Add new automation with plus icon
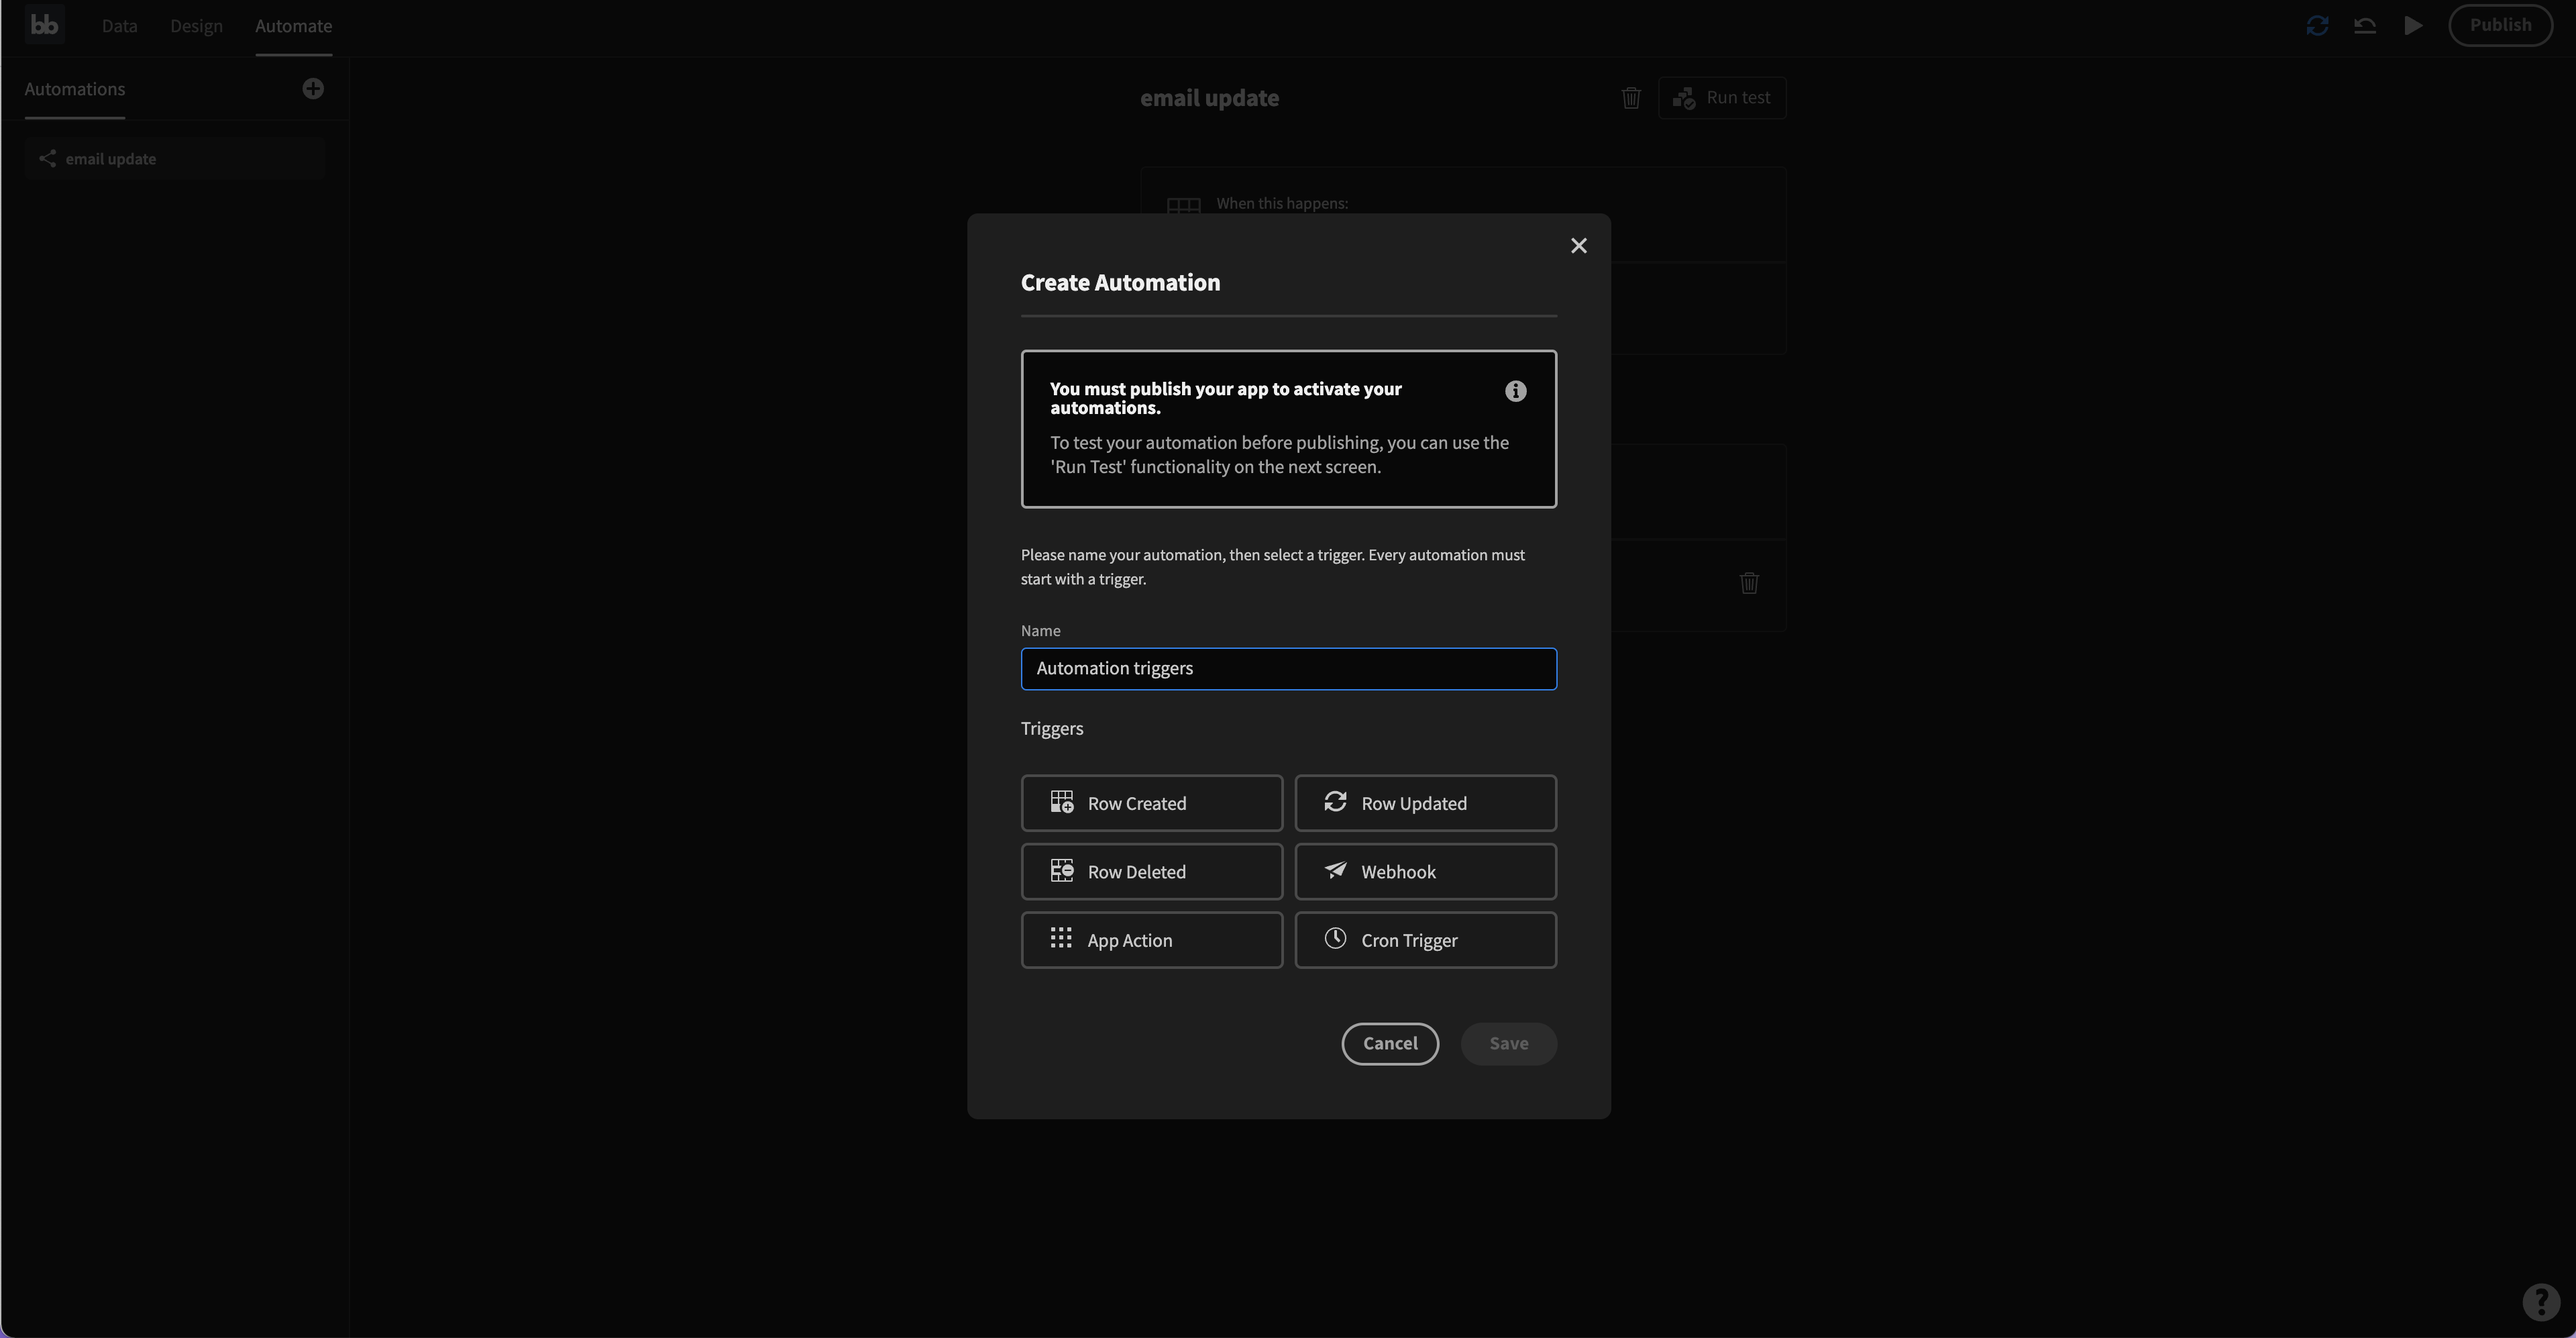Screen dimensions: 2576x1338 (313, 89)
